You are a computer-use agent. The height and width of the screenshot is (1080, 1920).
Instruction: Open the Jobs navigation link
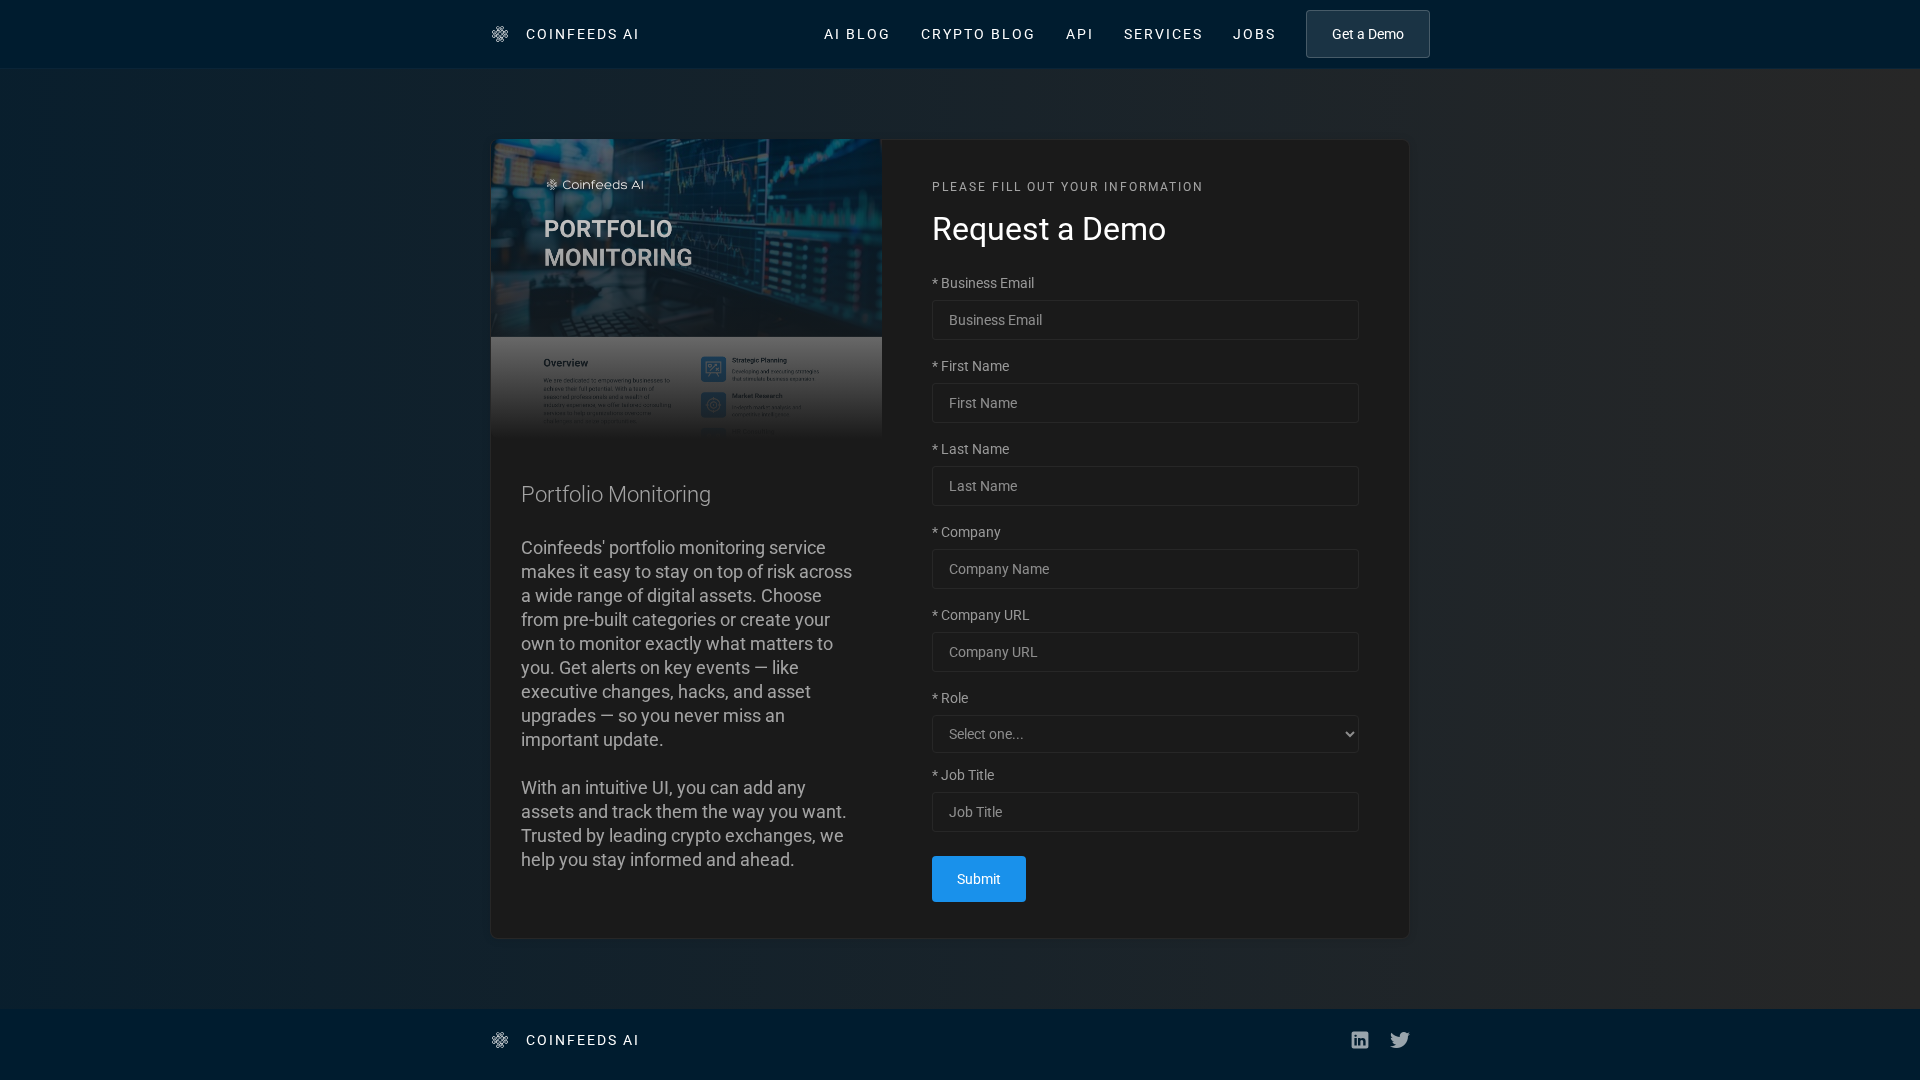coord(1254,34)
